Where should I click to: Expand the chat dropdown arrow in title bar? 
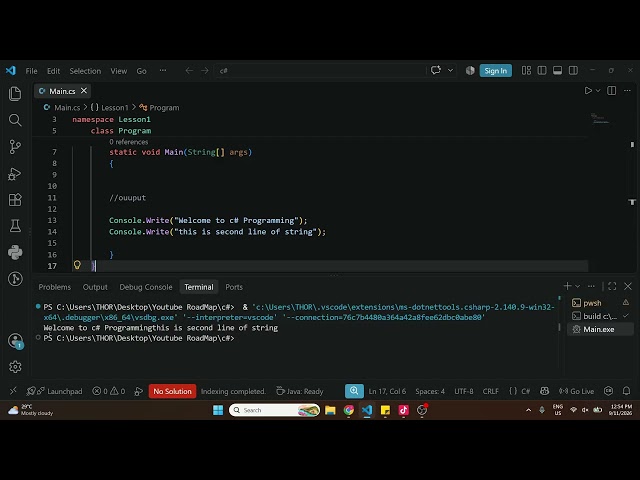[x=450, y=70]
